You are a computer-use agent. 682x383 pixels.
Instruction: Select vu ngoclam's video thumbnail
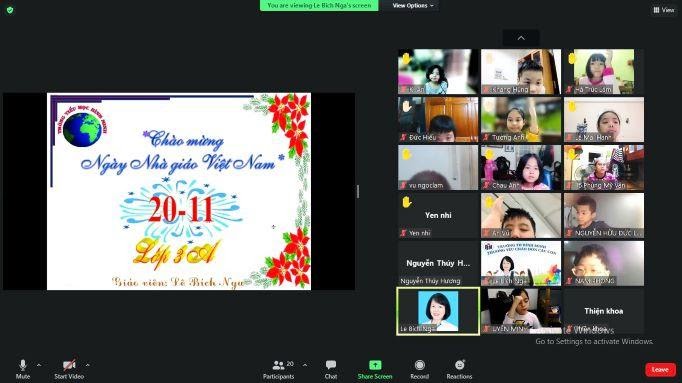438,167
